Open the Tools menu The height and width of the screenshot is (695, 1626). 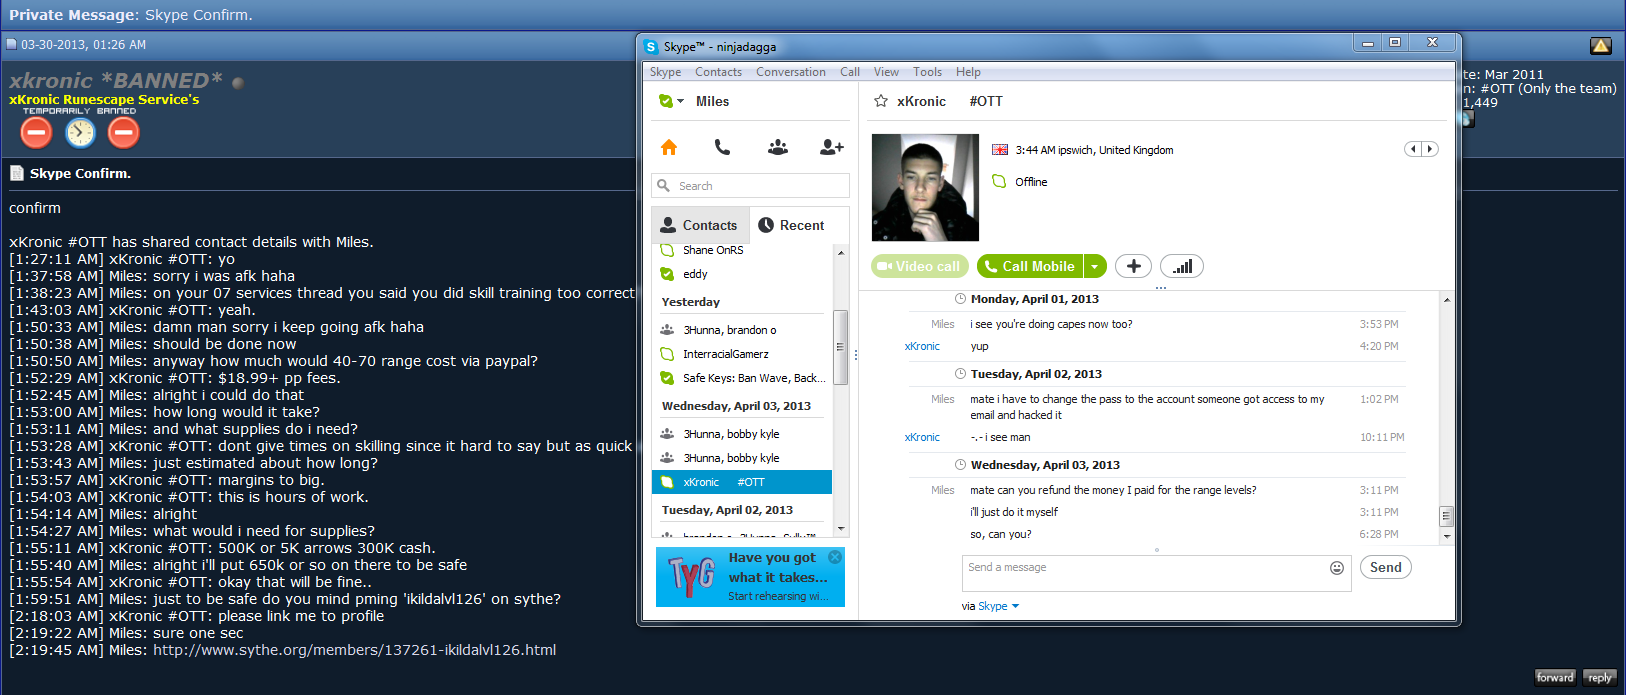[927, 72]
